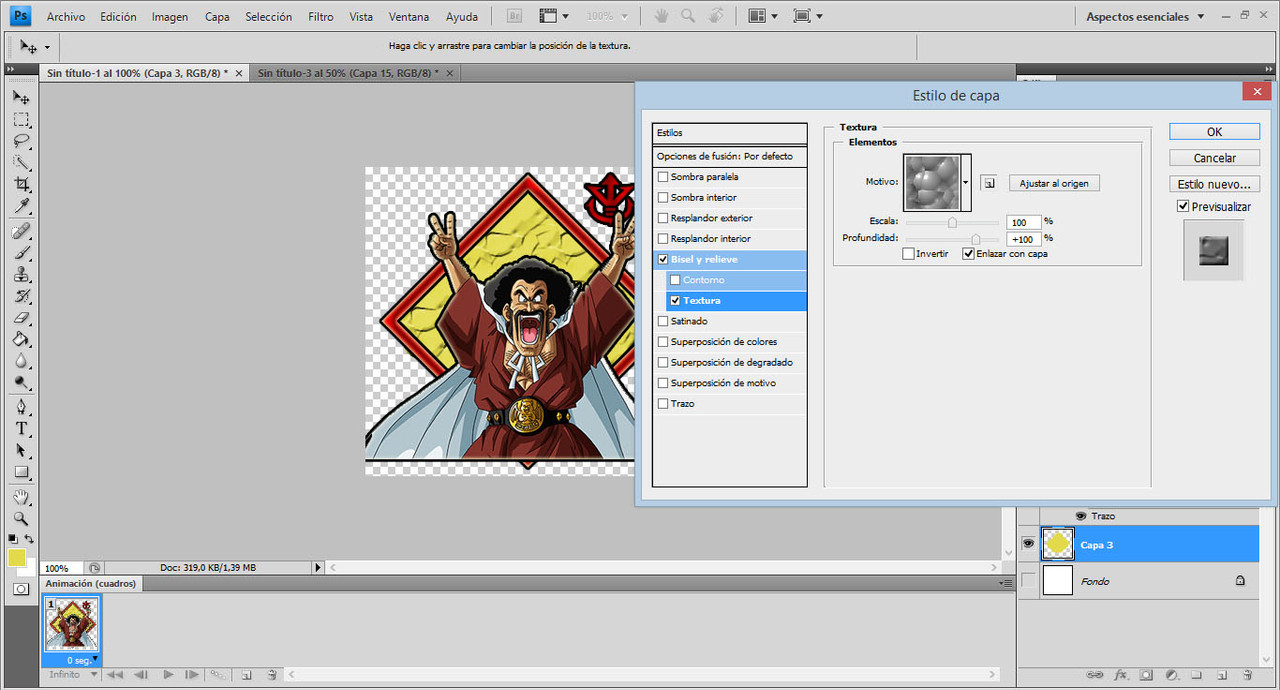Uncheck the Textura checkbox
This screenshot has height=690, width=1280.
[x=676, y=301]
